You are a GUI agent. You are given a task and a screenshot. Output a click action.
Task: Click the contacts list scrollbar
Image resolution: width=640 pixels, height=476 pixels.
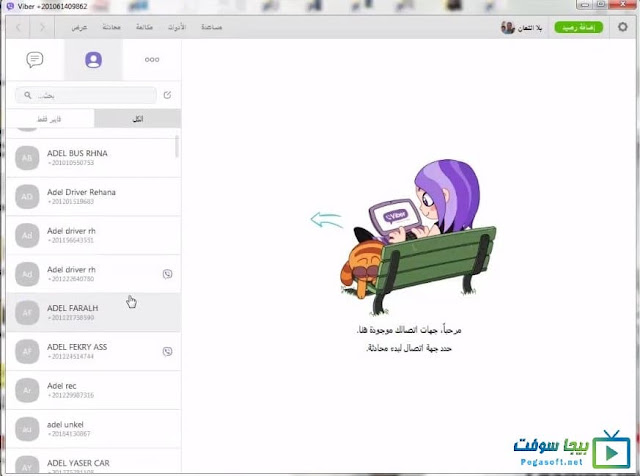177,146
